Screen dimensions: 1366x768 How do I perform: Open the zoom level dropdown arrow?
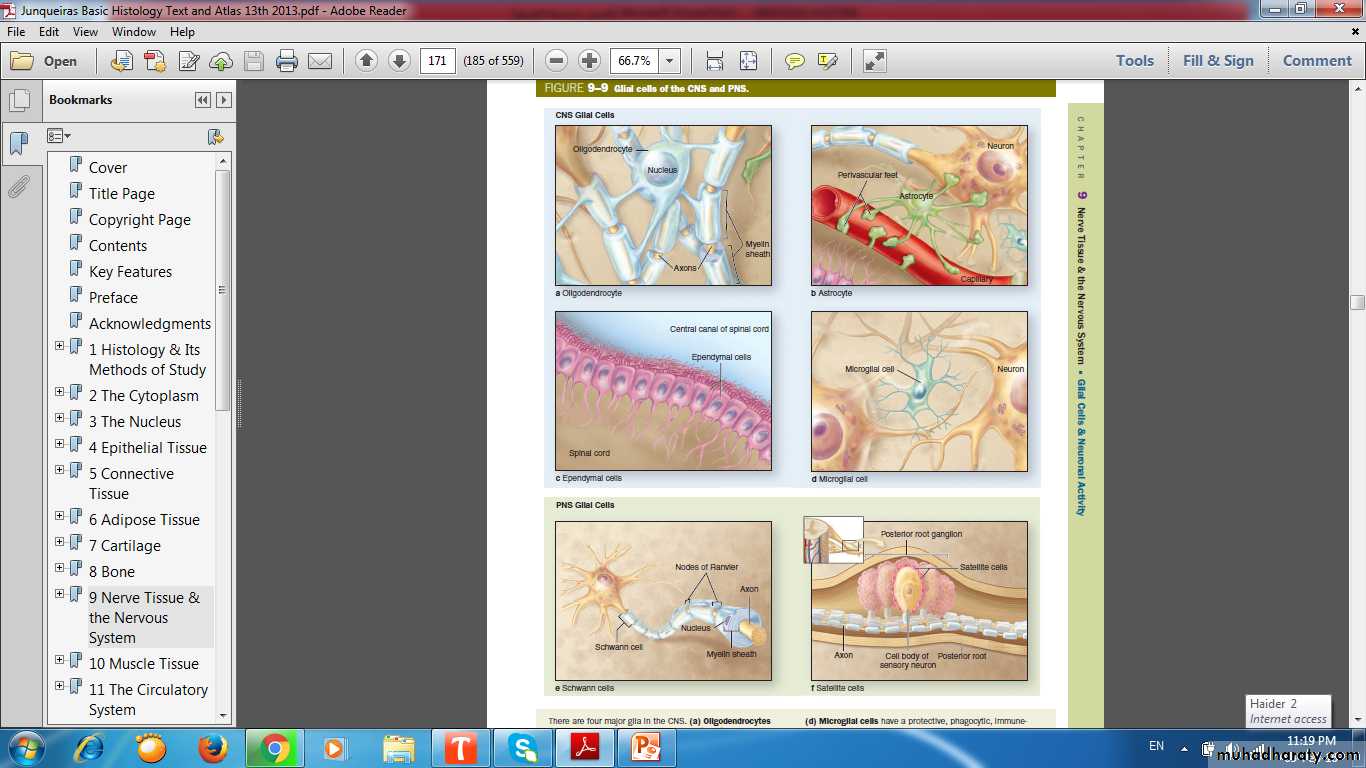pyautogui.click(x=670, y=61)
